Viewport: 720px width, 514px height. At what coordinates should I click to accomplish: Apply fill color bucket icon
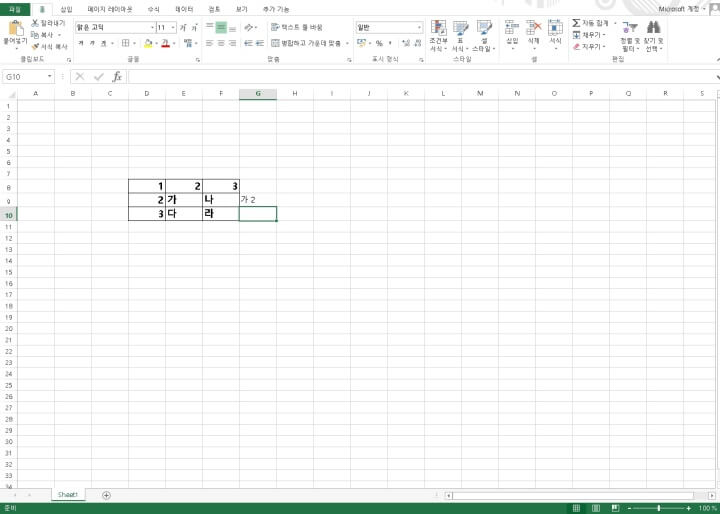coord(148,43)
